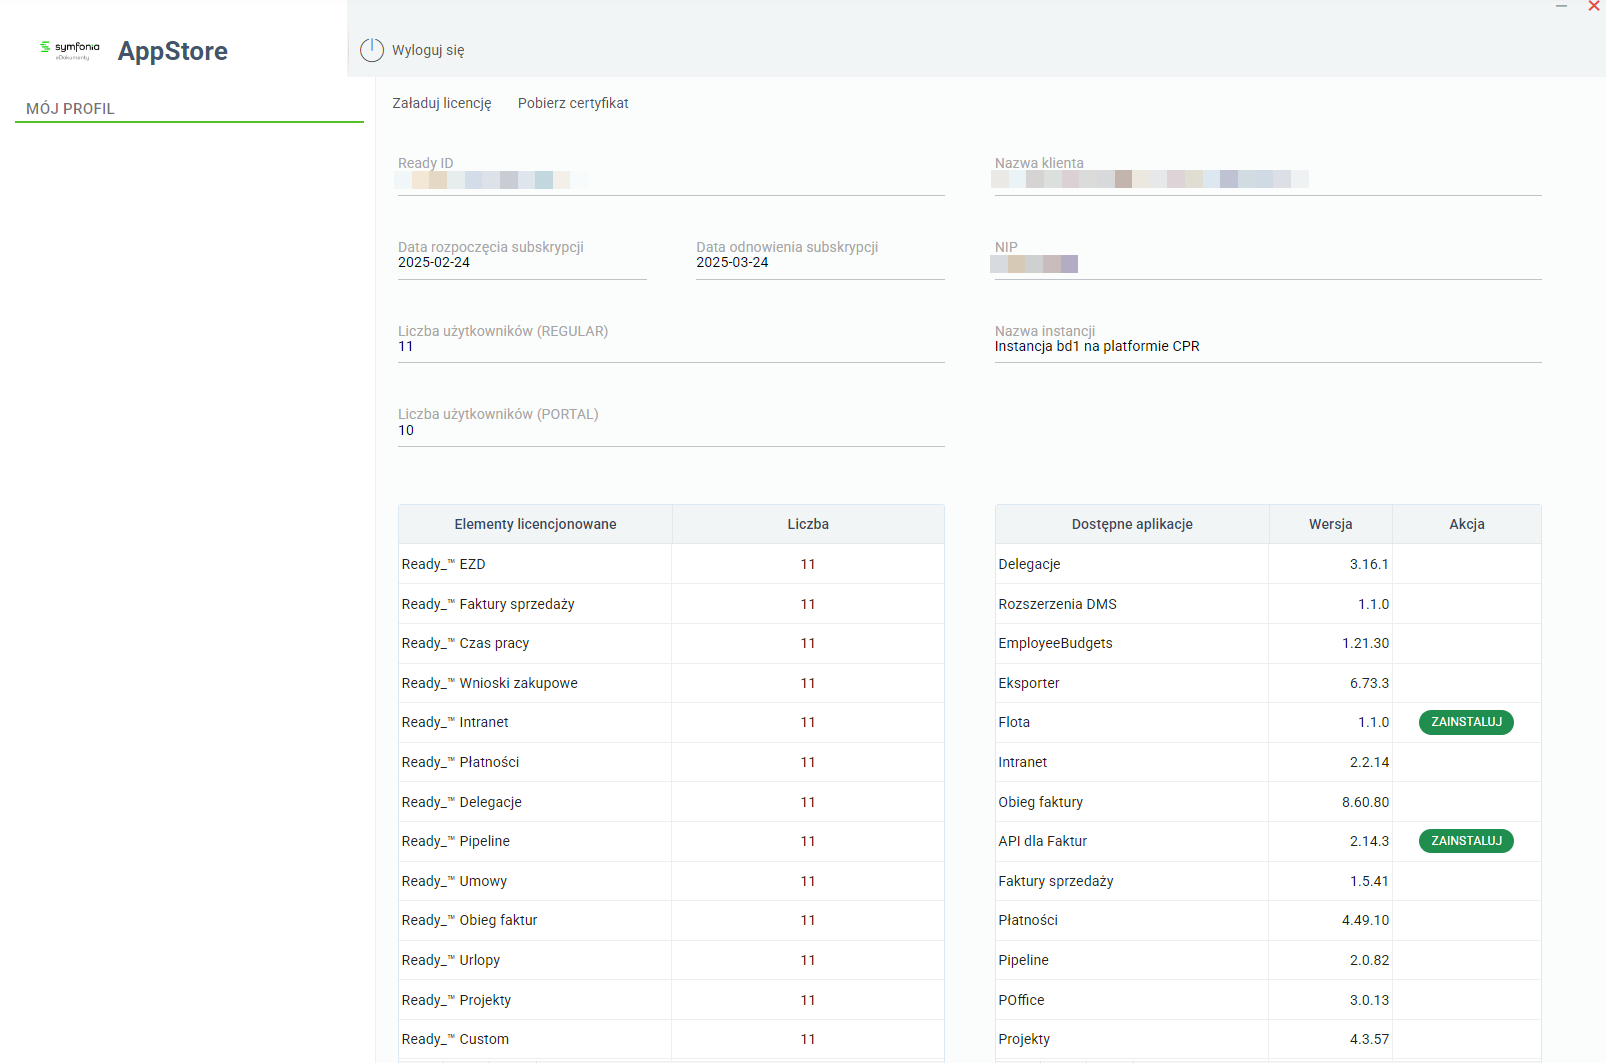Viewport: 1606px width, 1063px height.
Task: Click the REGULAR user count field
Action: (x=671, y=343)
